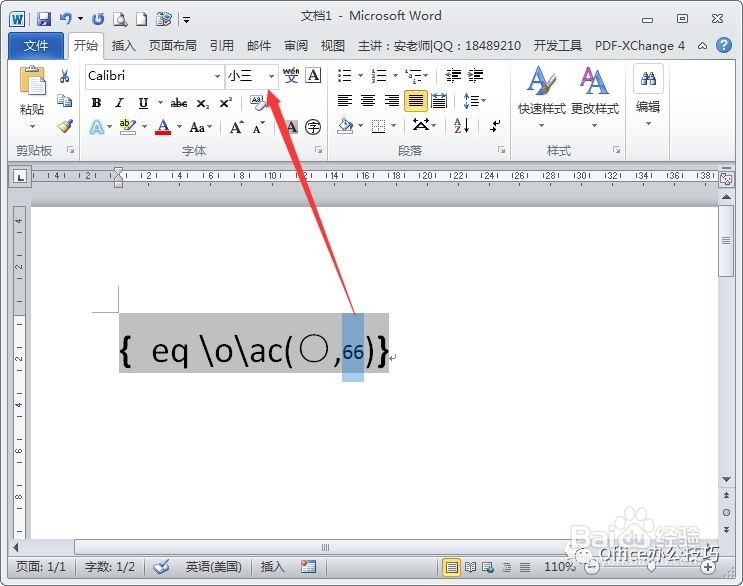Increase paragraph indent

click(x=475, y=75)
